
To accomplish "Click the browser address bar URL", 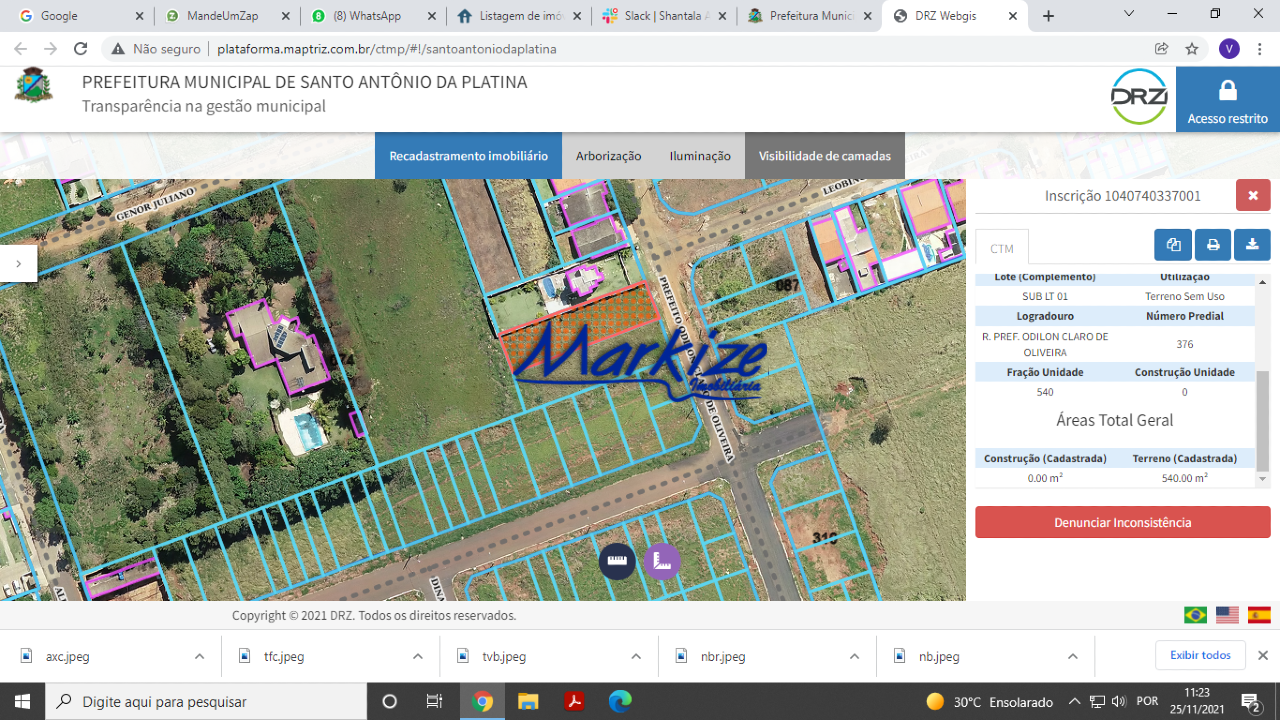I will tap(387, 48).
